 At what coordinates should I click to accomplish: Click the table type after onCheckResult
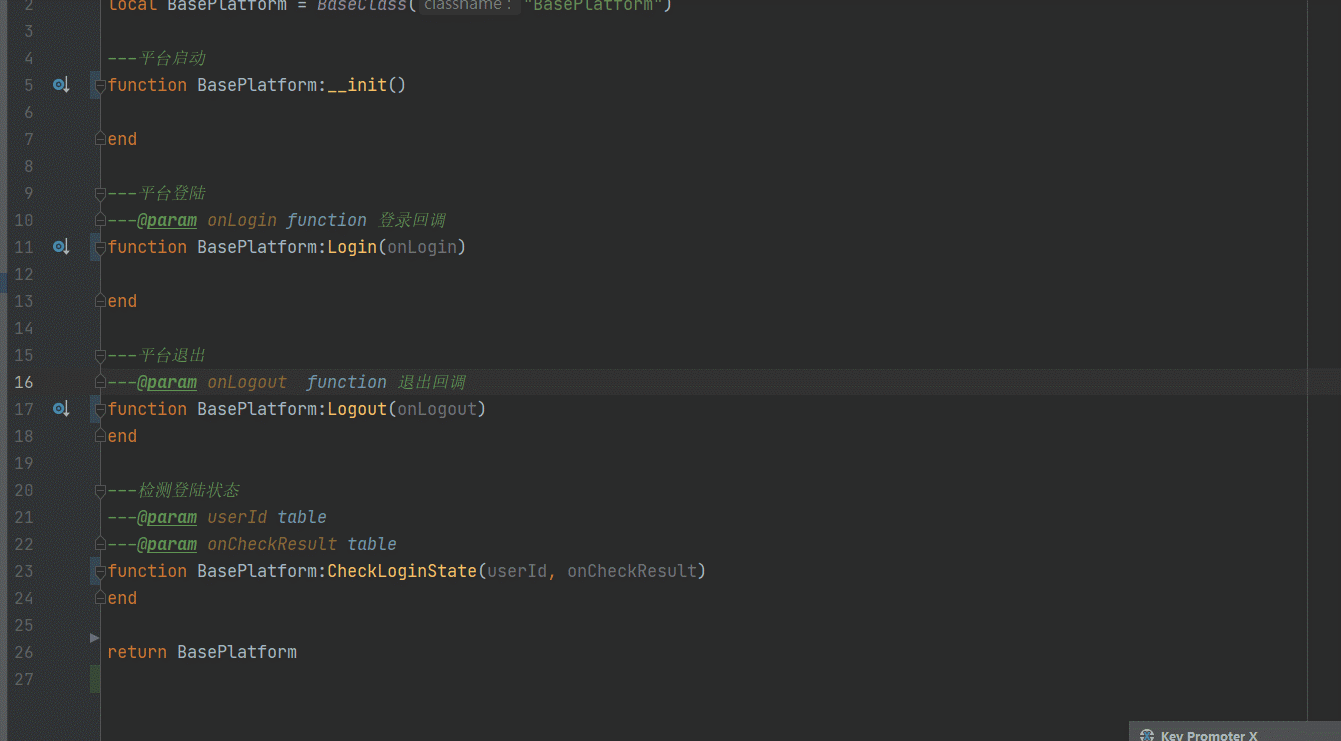click(372, 544)
